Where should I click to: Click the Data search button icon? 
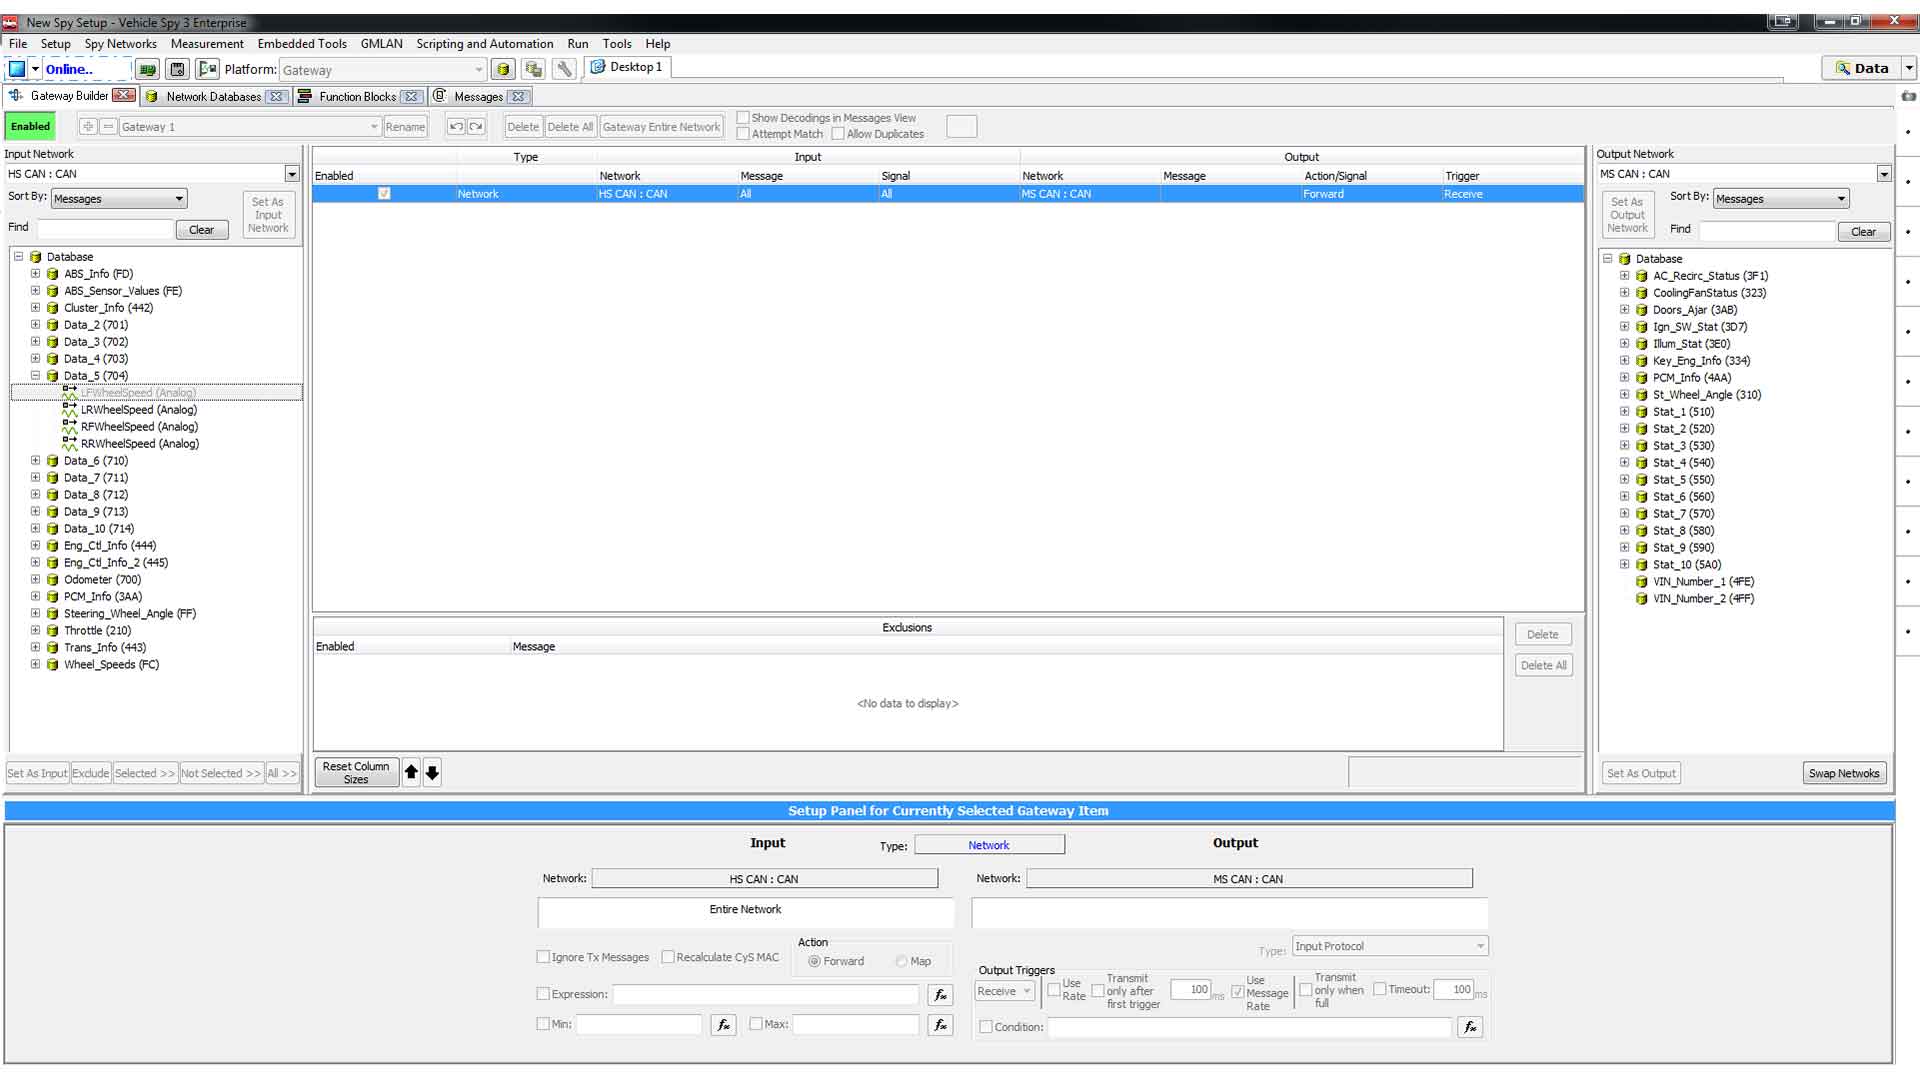1862,68
